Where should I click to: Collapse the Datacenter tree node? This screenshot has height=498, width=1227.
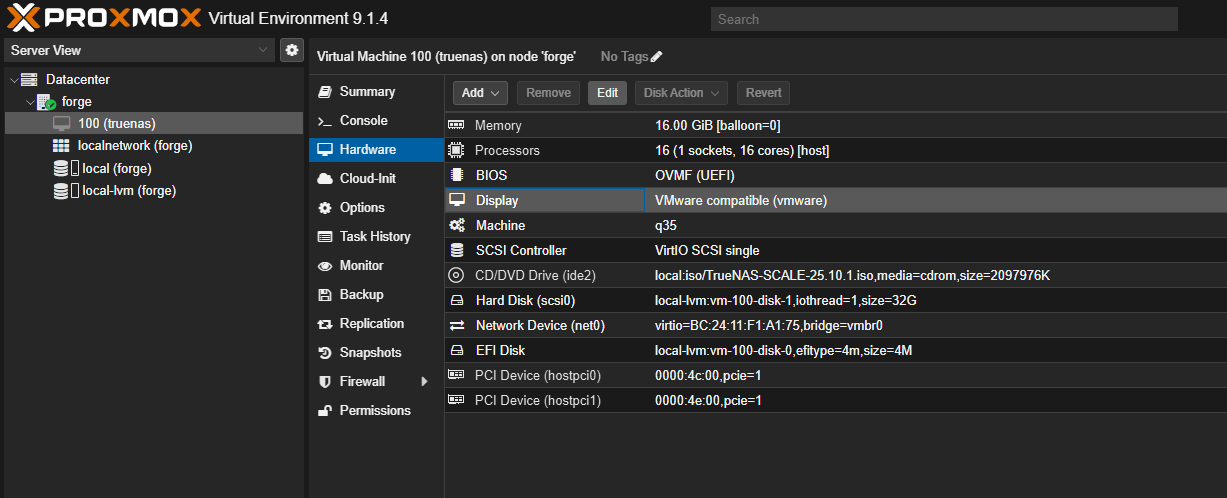[x=13, y=80]
